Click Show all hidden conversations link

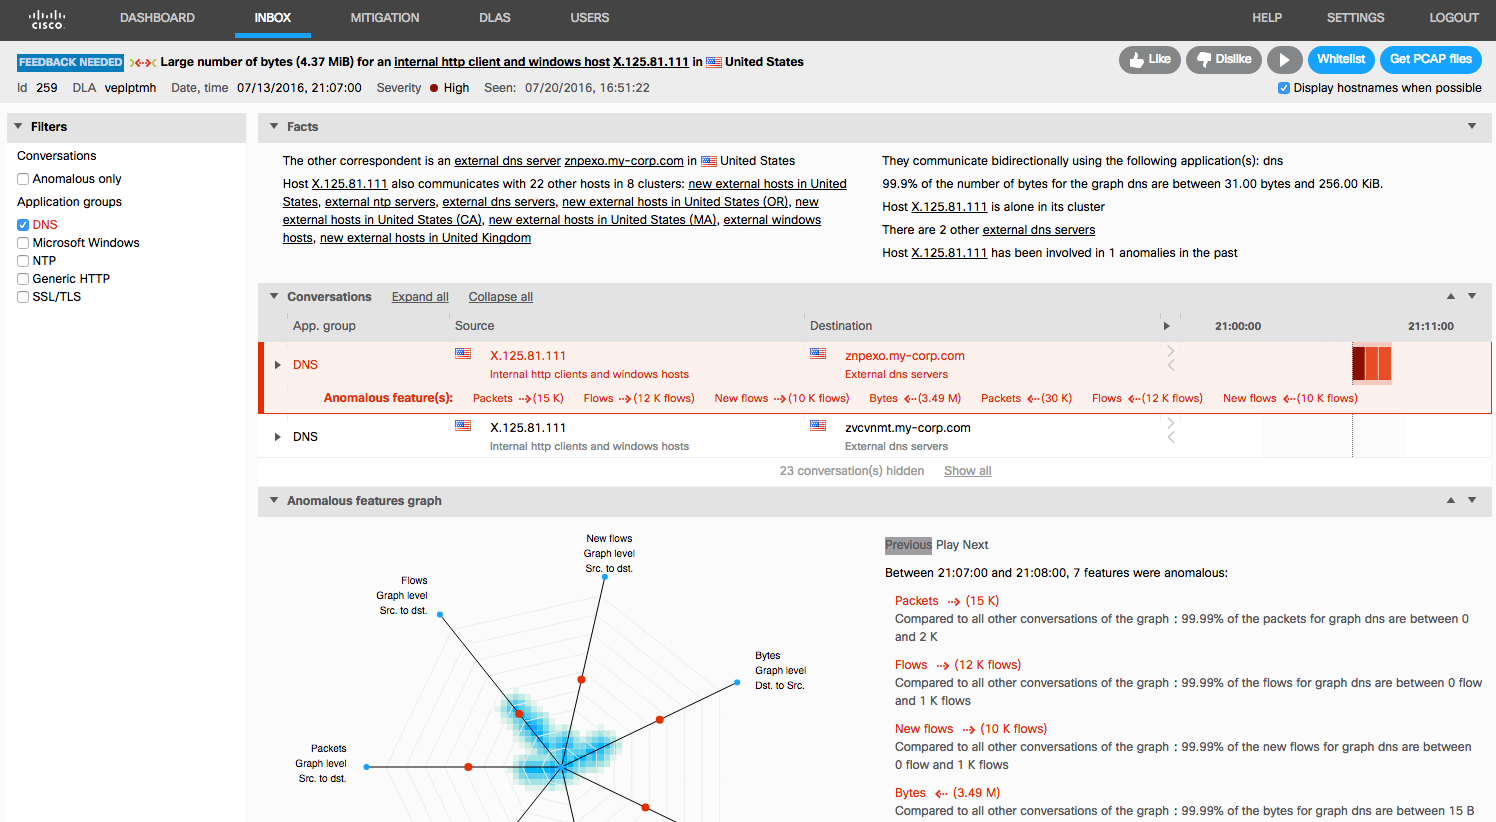coord(967,471)
